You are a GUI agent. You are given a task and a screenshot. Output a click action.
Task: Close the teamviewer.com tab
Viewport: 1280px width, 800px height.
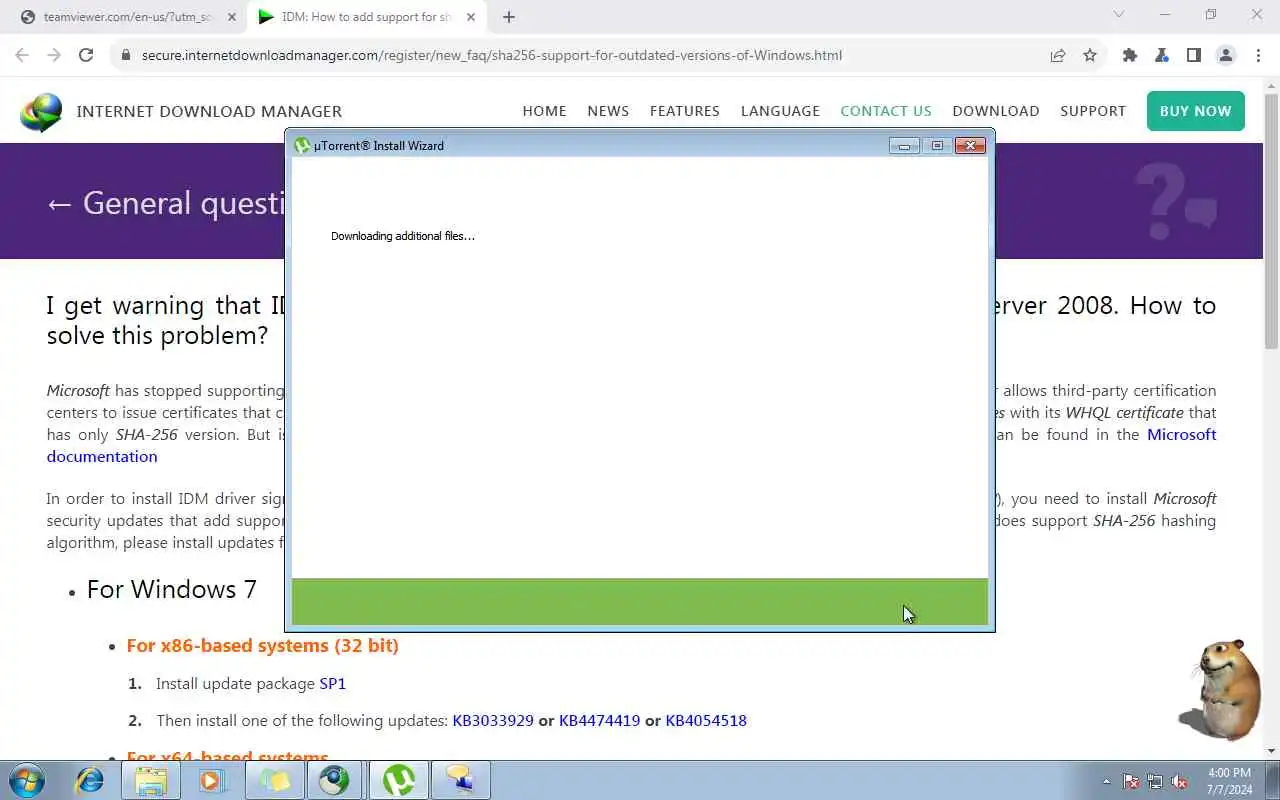point(232,17)
